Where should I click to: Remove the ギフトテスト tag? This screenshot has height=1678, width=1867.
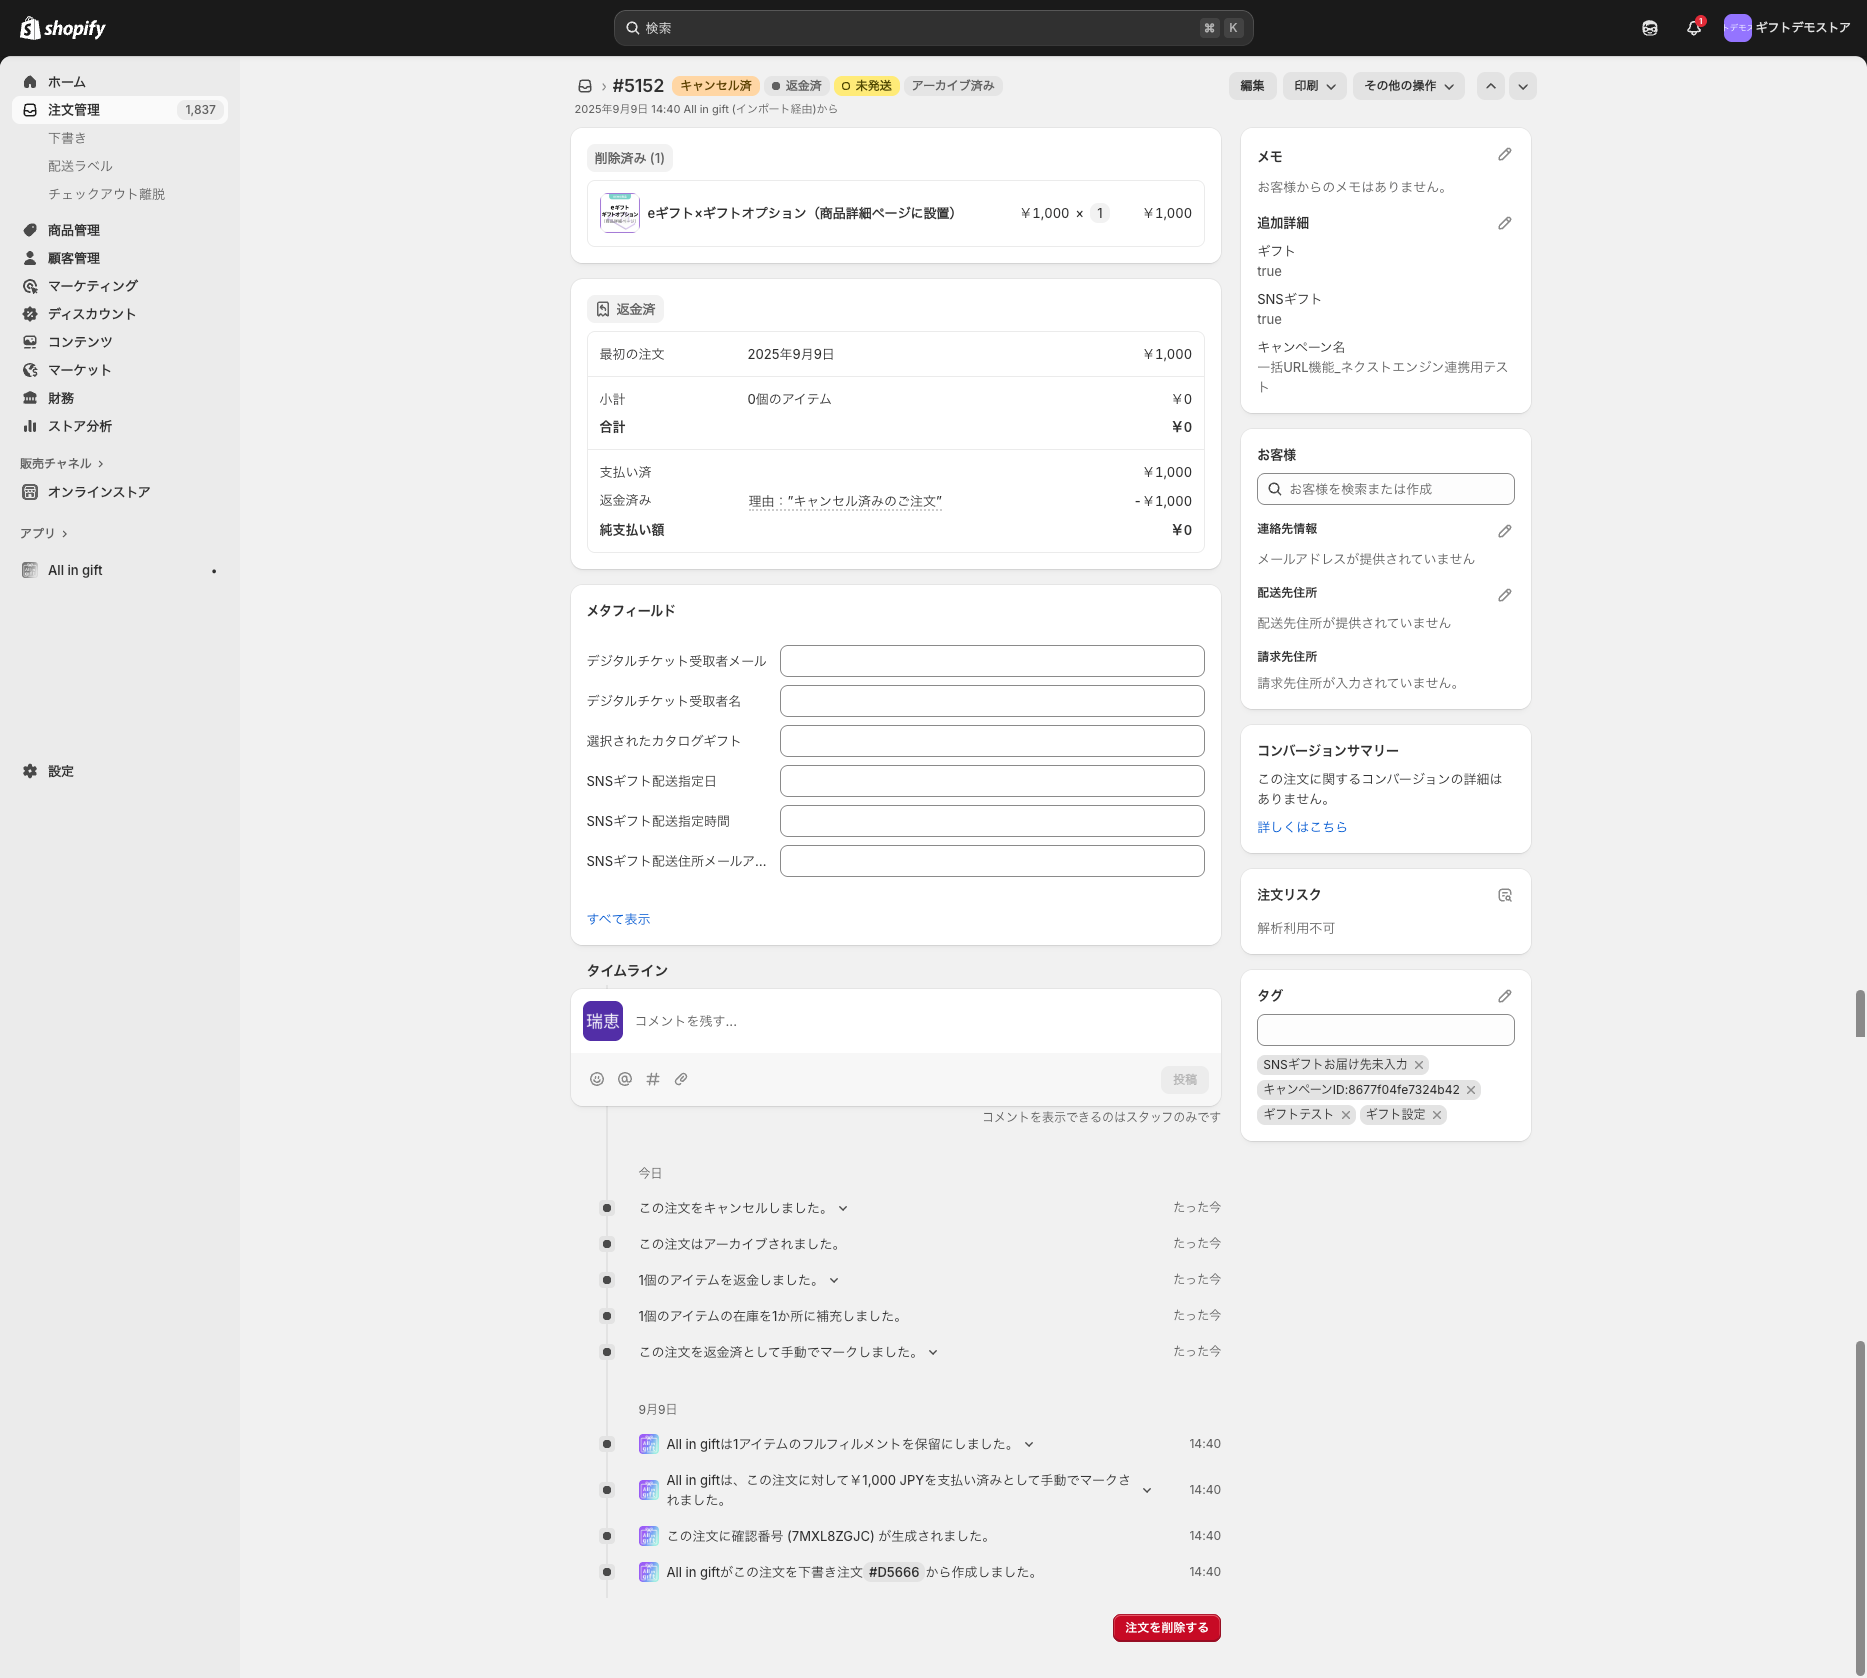(1346, 1115)
